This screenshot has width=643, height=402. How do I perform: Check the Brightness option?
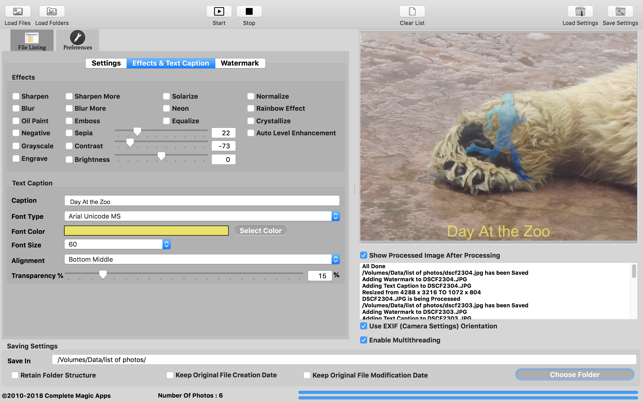69,159
